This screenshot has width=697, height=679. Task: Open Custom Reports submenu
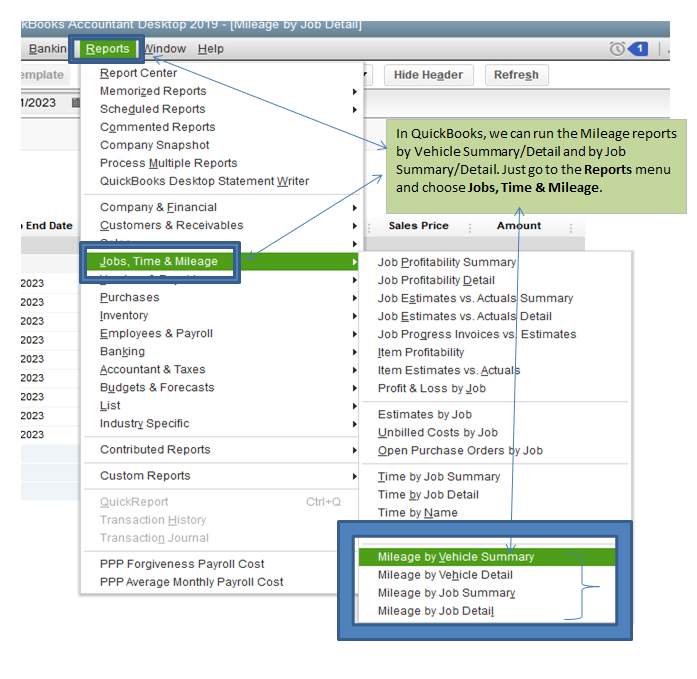(x=221, y=475)
